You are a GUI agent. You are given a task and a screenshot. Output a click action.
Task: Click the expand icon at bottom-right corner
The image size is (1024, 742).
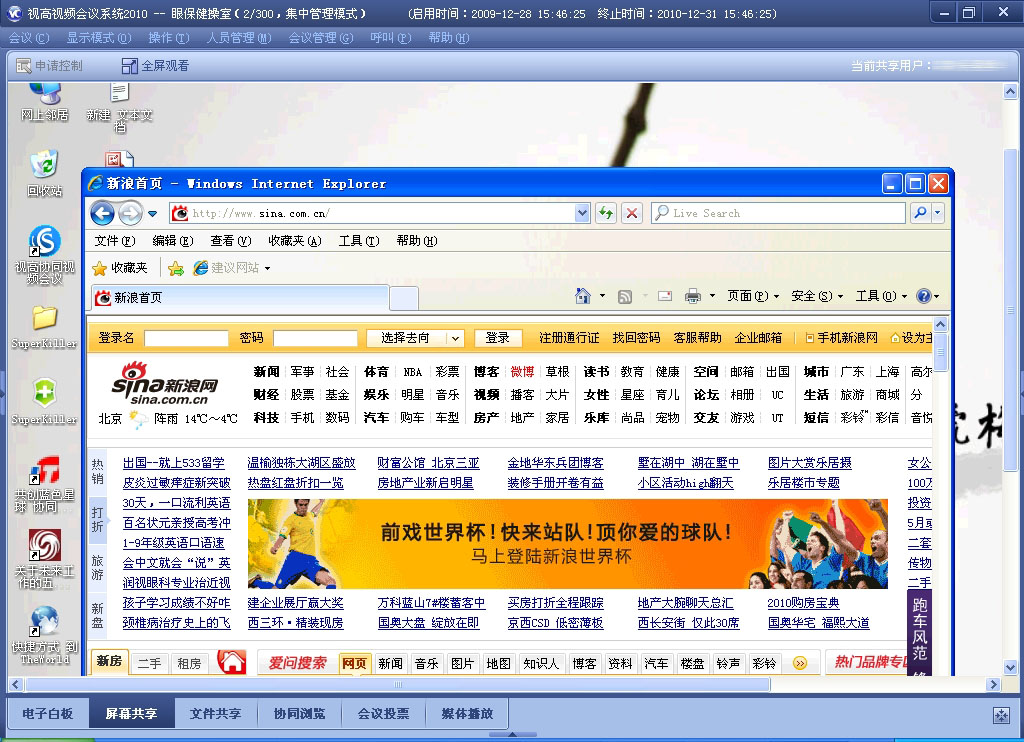pos(1001,715)
